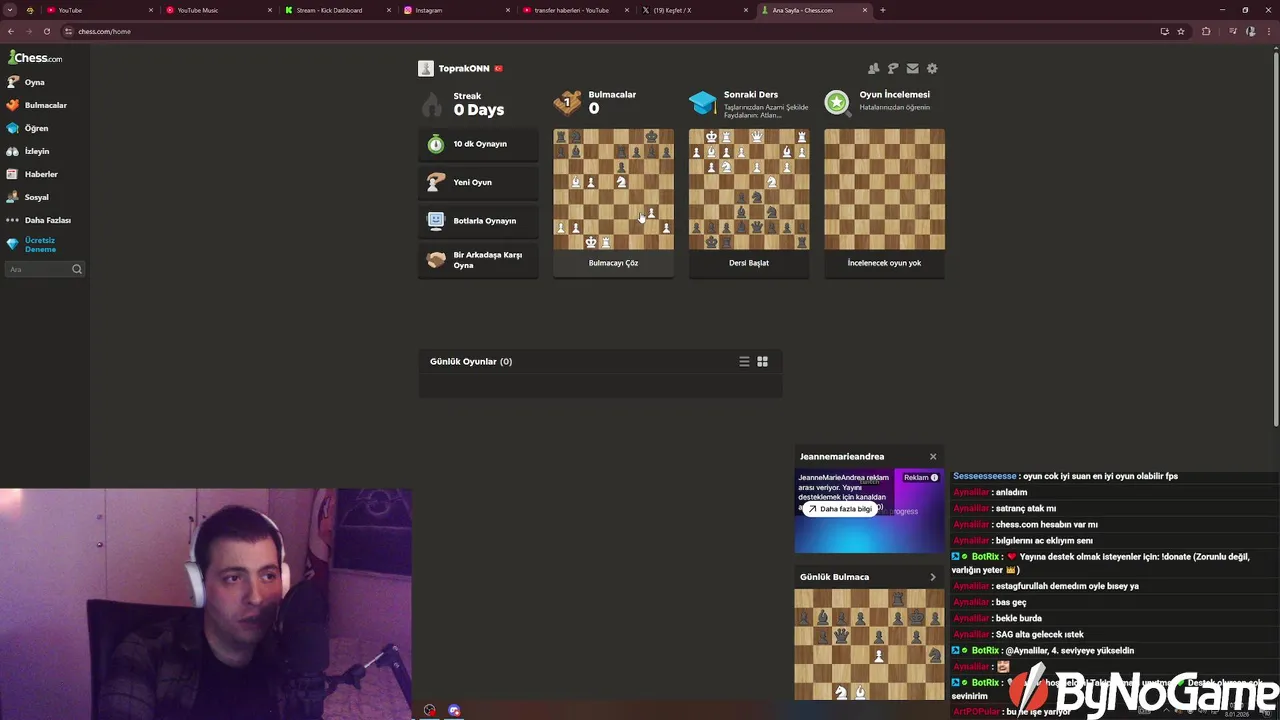Open the Oyna sidebar menu
Viewport: 1280px width, 720px height.
point(34,82)
